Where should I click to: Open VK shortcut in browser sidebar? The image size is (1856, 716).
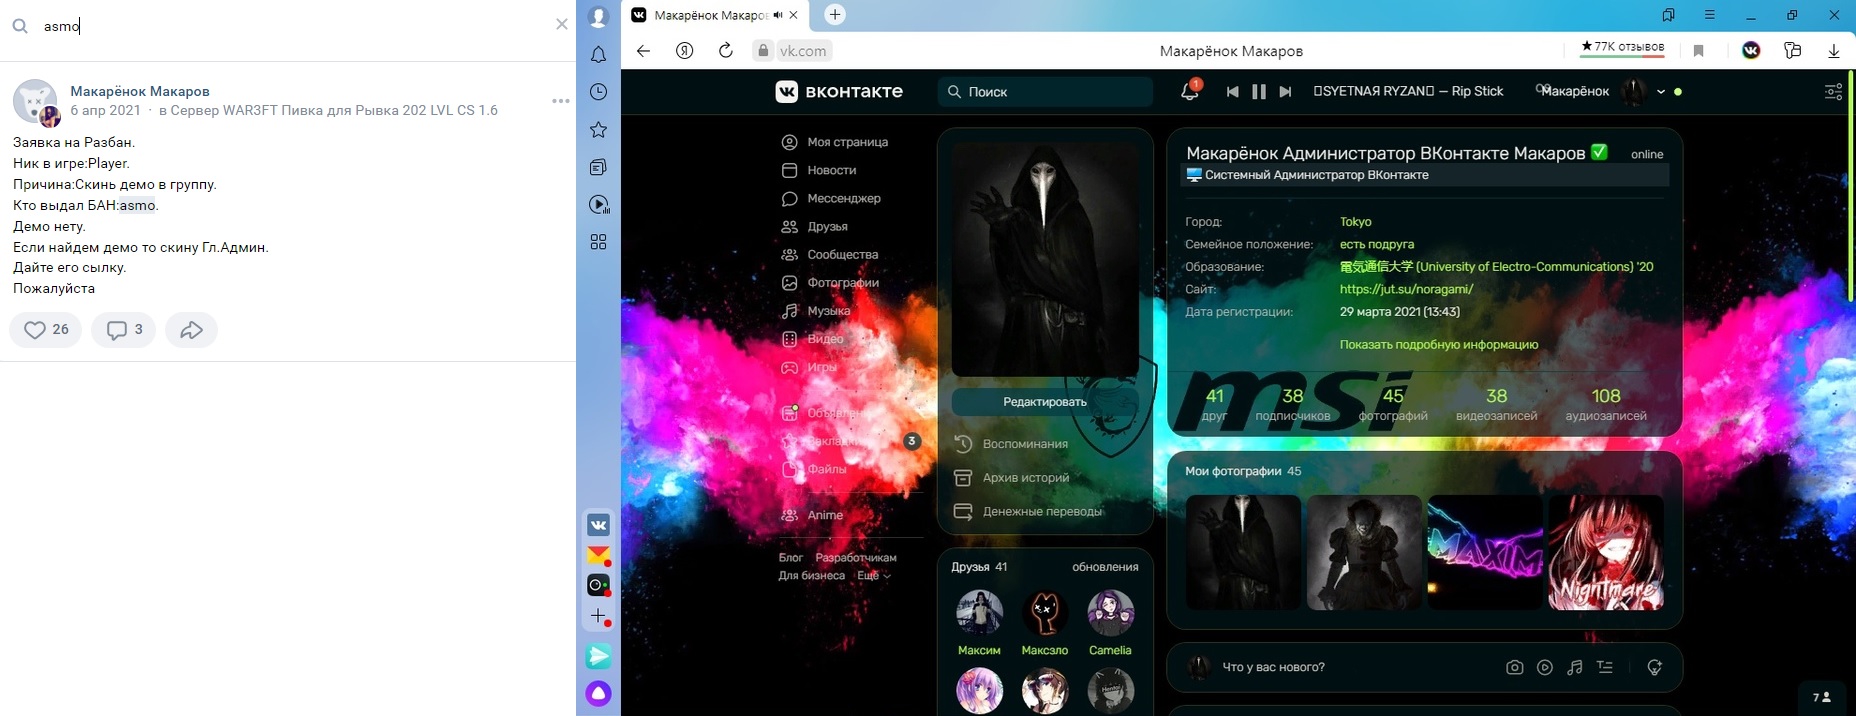tap(598, 525)
